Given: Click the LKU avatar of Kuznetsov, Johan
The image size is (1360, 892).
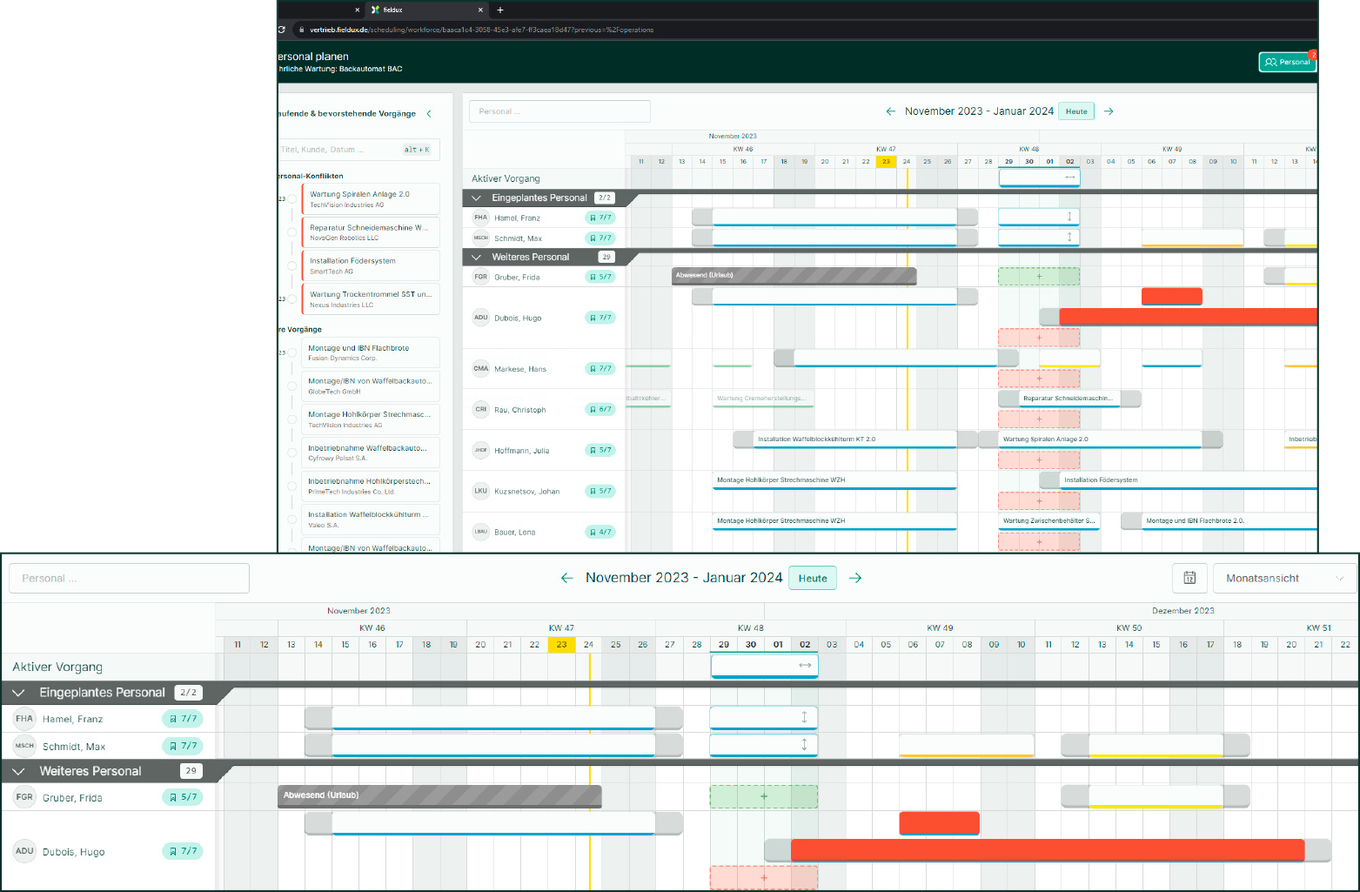Looking at the screenshot, I should 481,490.
